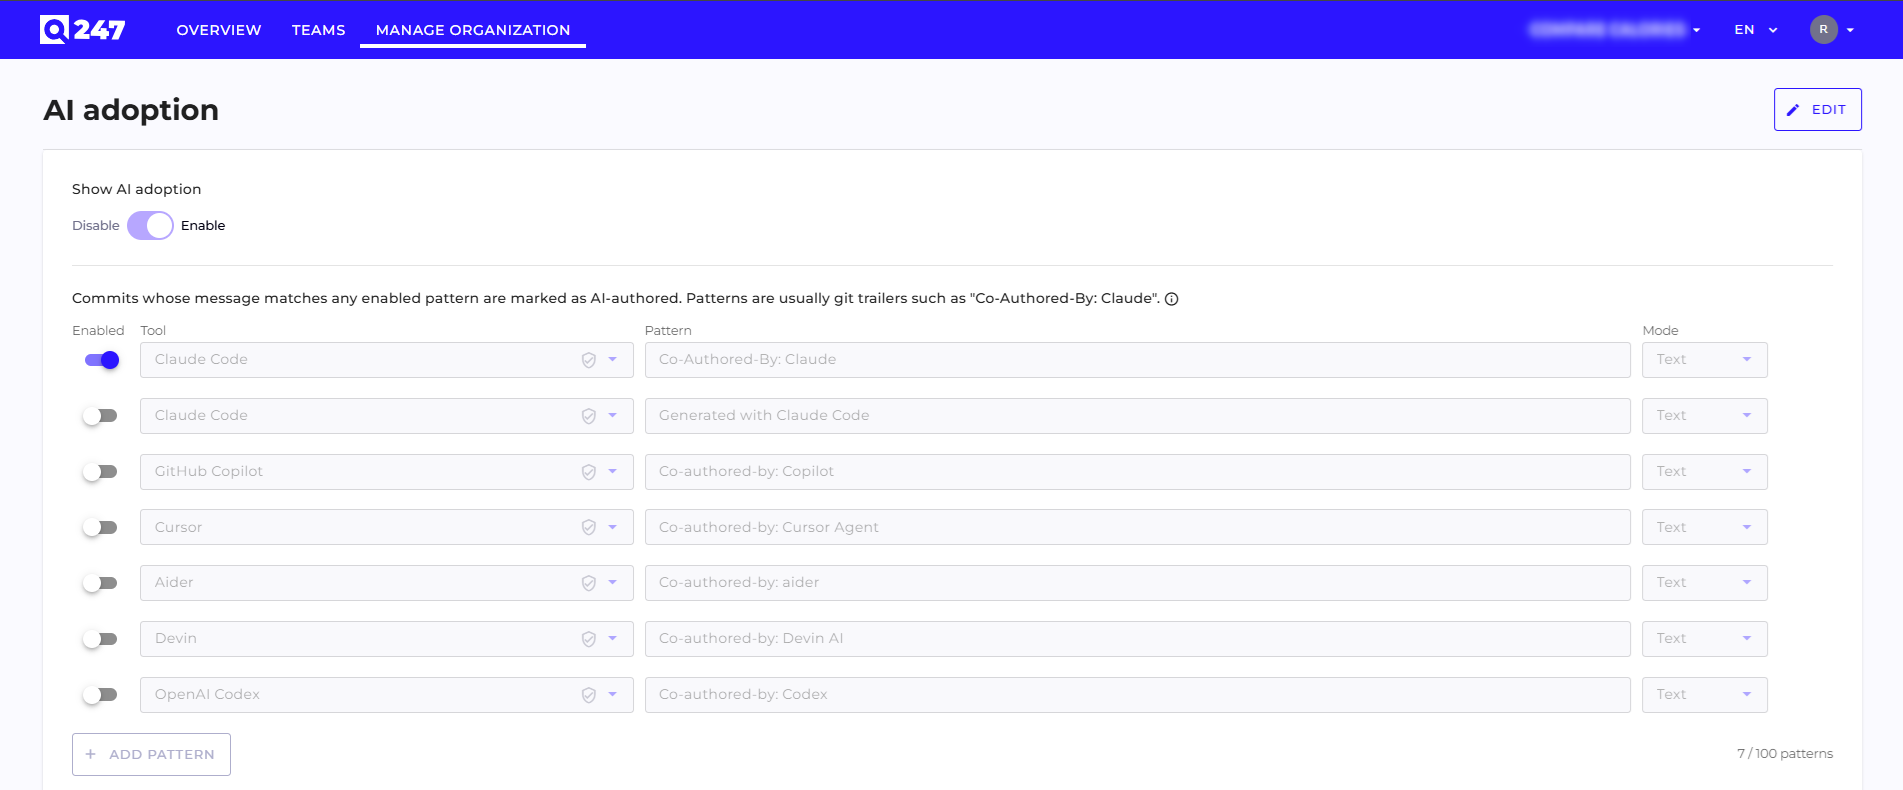The image size is (1903, 790).
Task: Click the pencil icon in the Edit button
Action: 1793,110
